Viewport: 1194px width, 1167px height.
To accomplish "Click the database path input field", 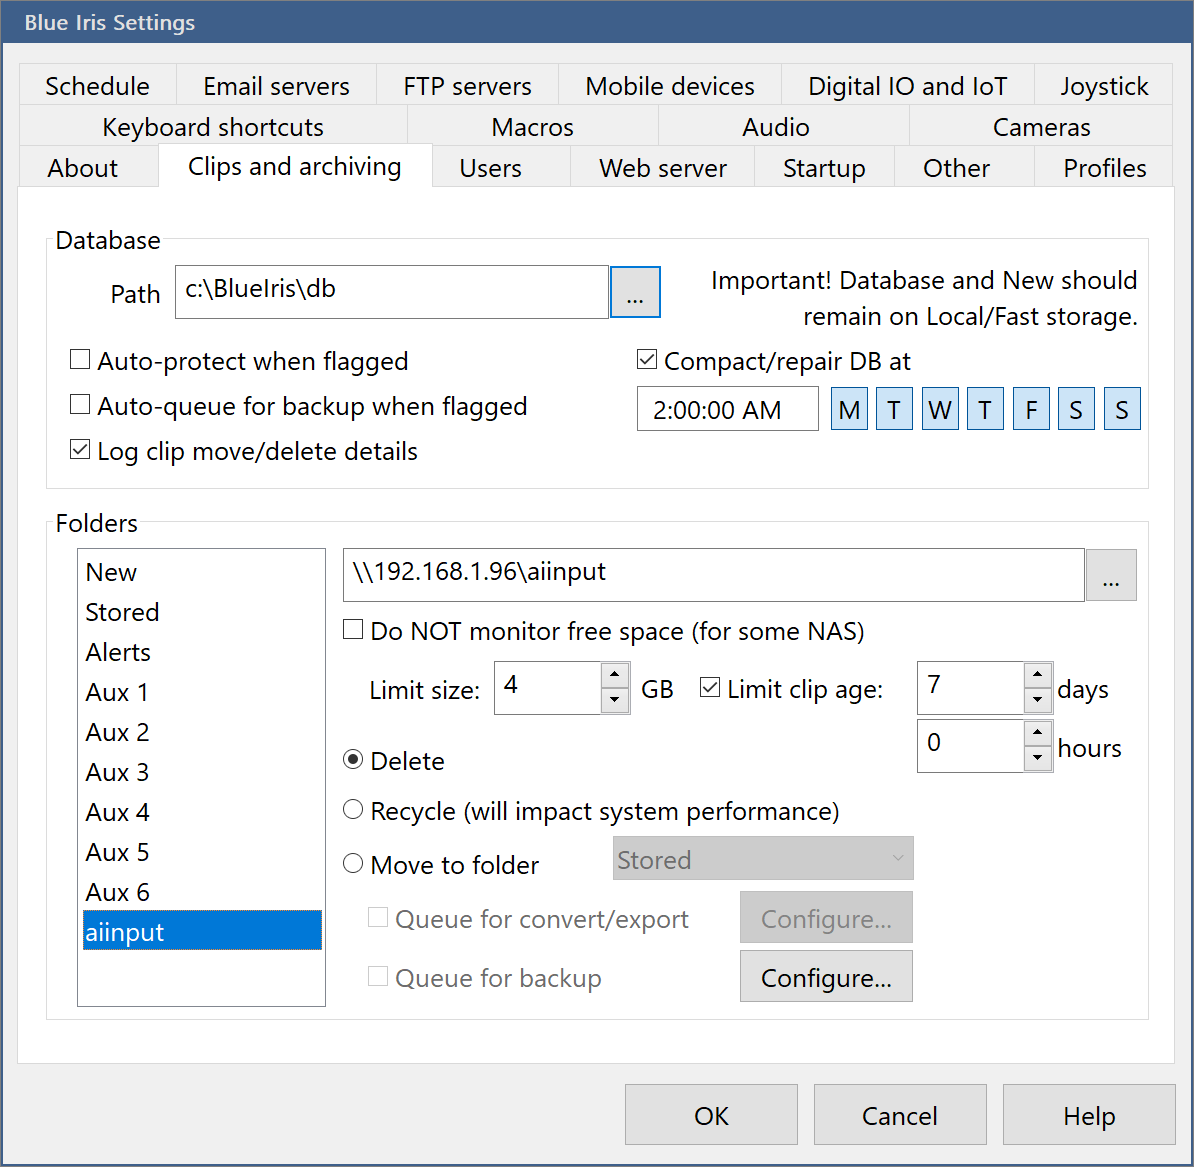I will coord(391,292).
